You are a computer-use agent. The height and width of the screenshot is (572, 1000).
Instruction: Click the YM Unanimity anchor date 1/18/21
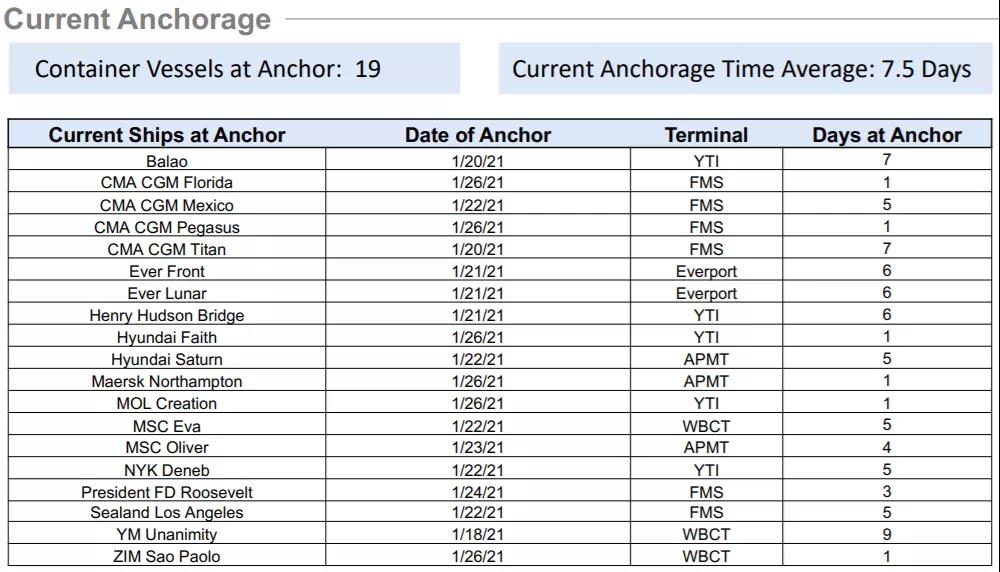pyautogui.click(x=478, y=535)
